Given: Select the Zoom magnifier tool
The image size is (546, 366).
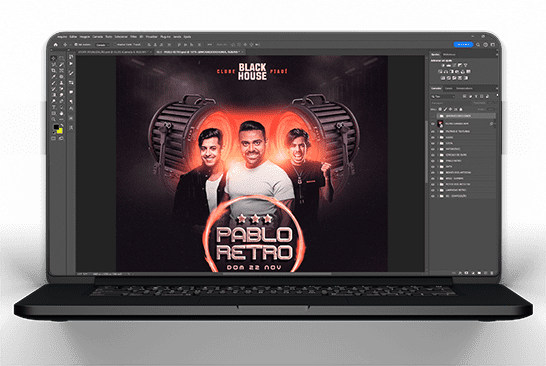Looking at the screenshot, I should click(53, 119).
